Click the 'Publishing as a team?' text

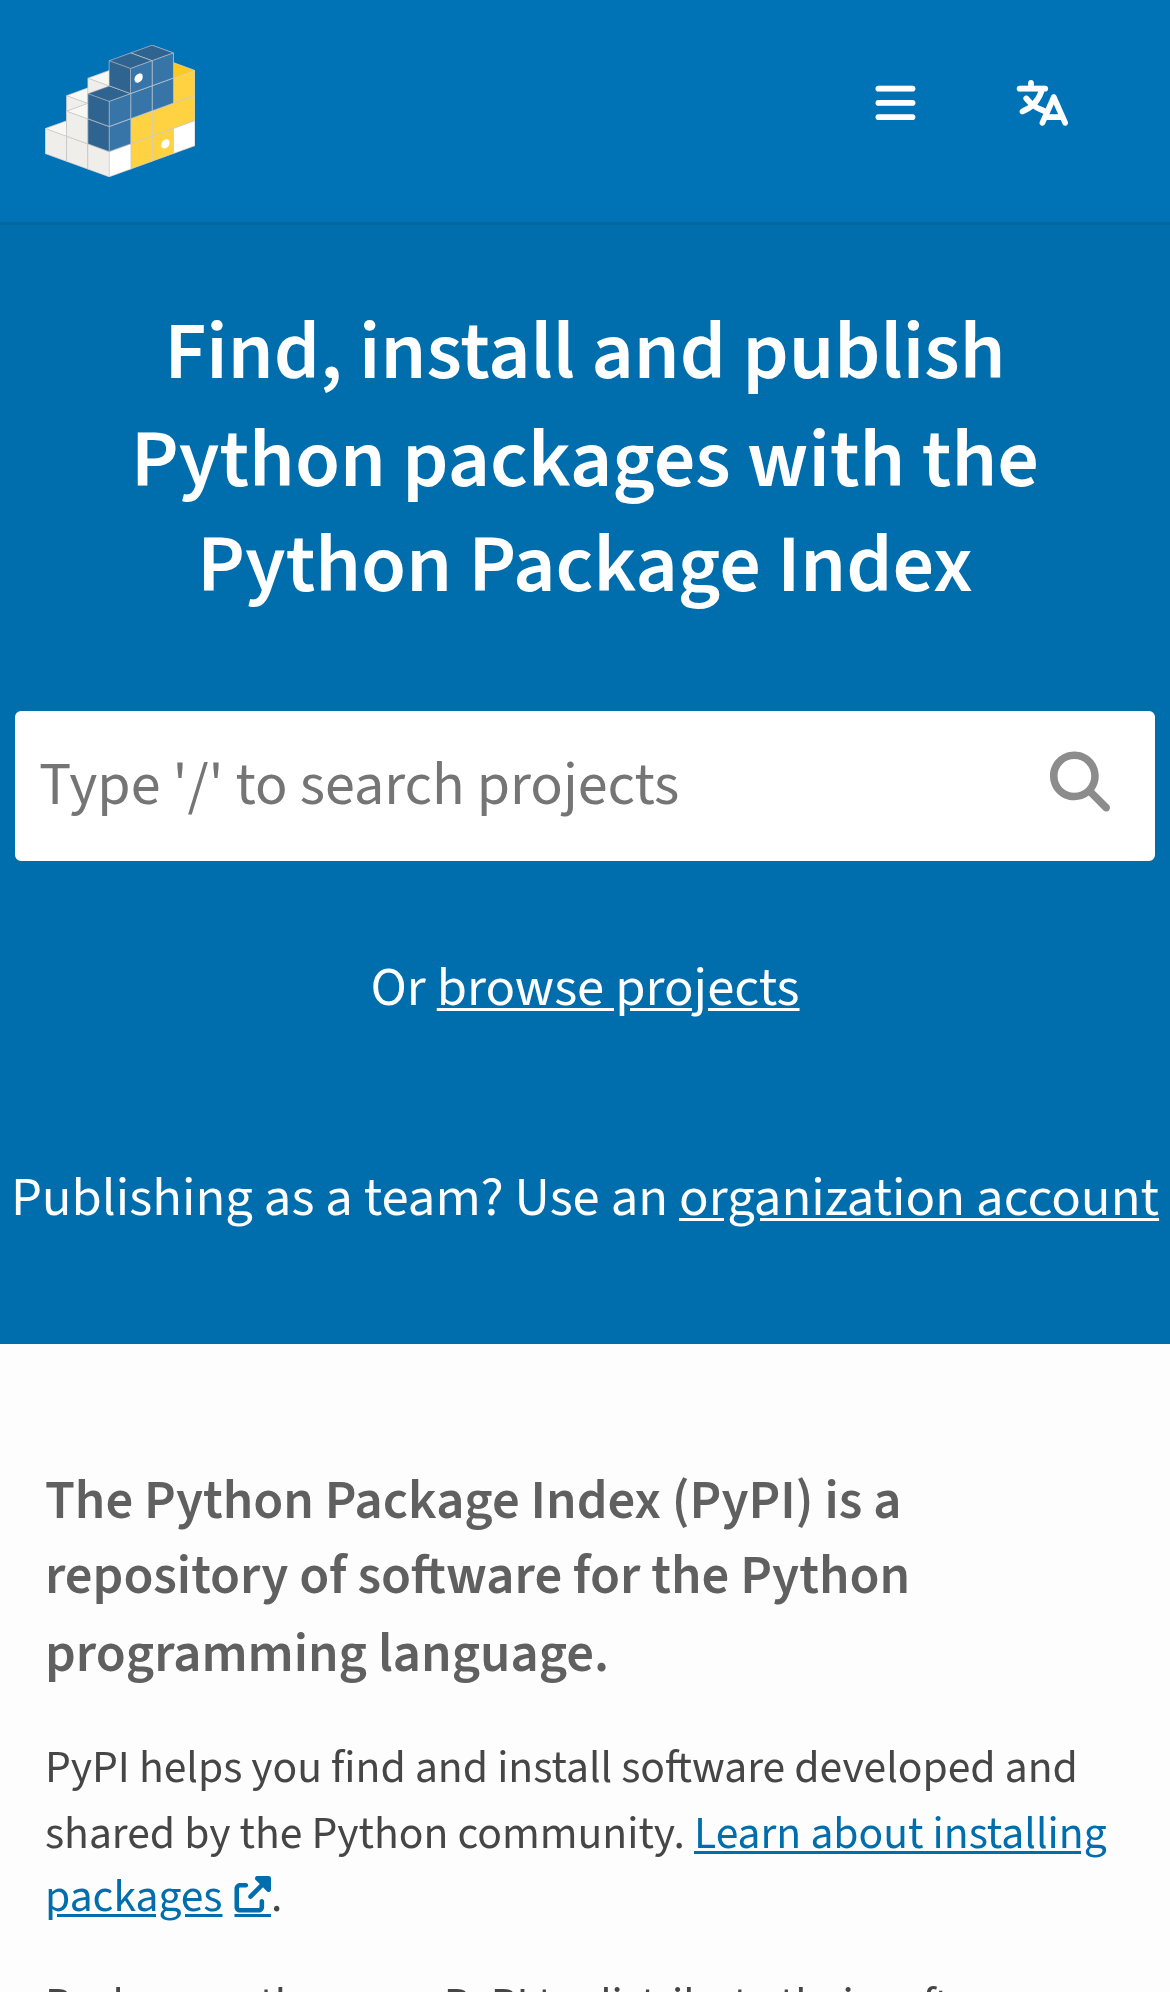click(257, 1198)
